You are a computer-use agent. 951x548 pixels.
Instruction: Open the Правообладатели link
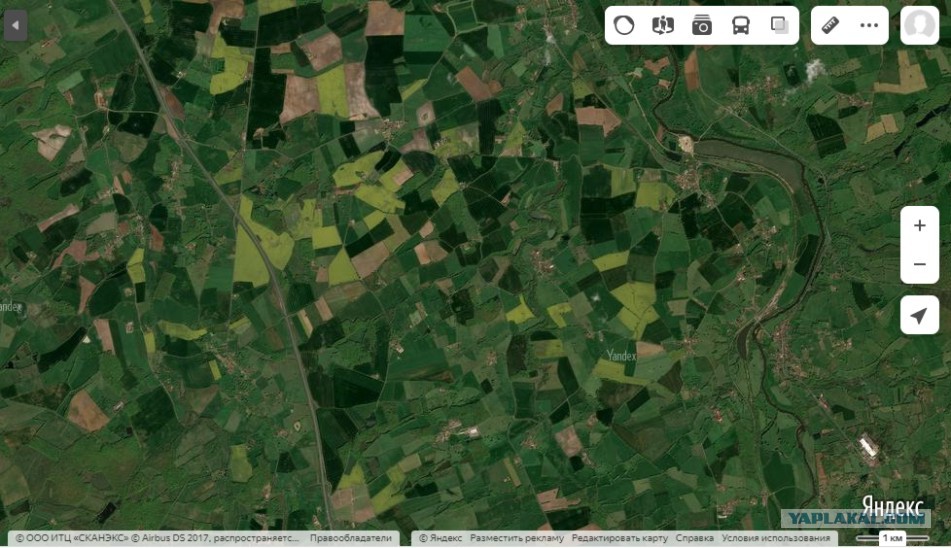[x=351, y=538]
